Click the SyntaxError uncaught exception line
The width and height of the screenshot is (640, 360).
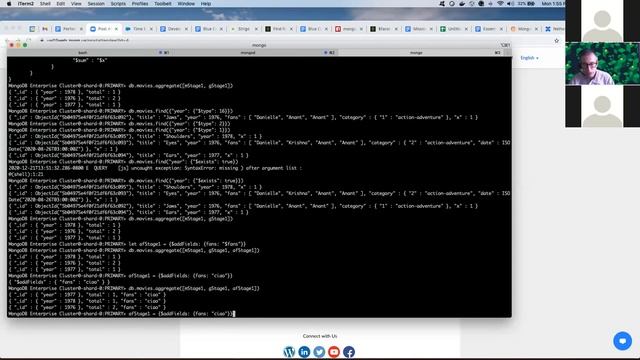(x=155, y=168)
